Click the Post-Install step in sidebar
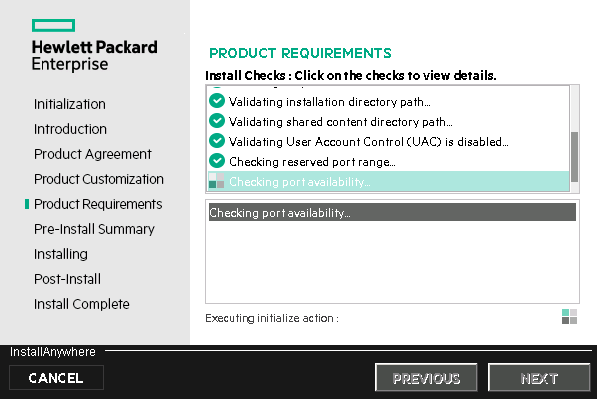The width and height of the screenshot is (597, 399). pyautogui.click(x=67, y=279)
